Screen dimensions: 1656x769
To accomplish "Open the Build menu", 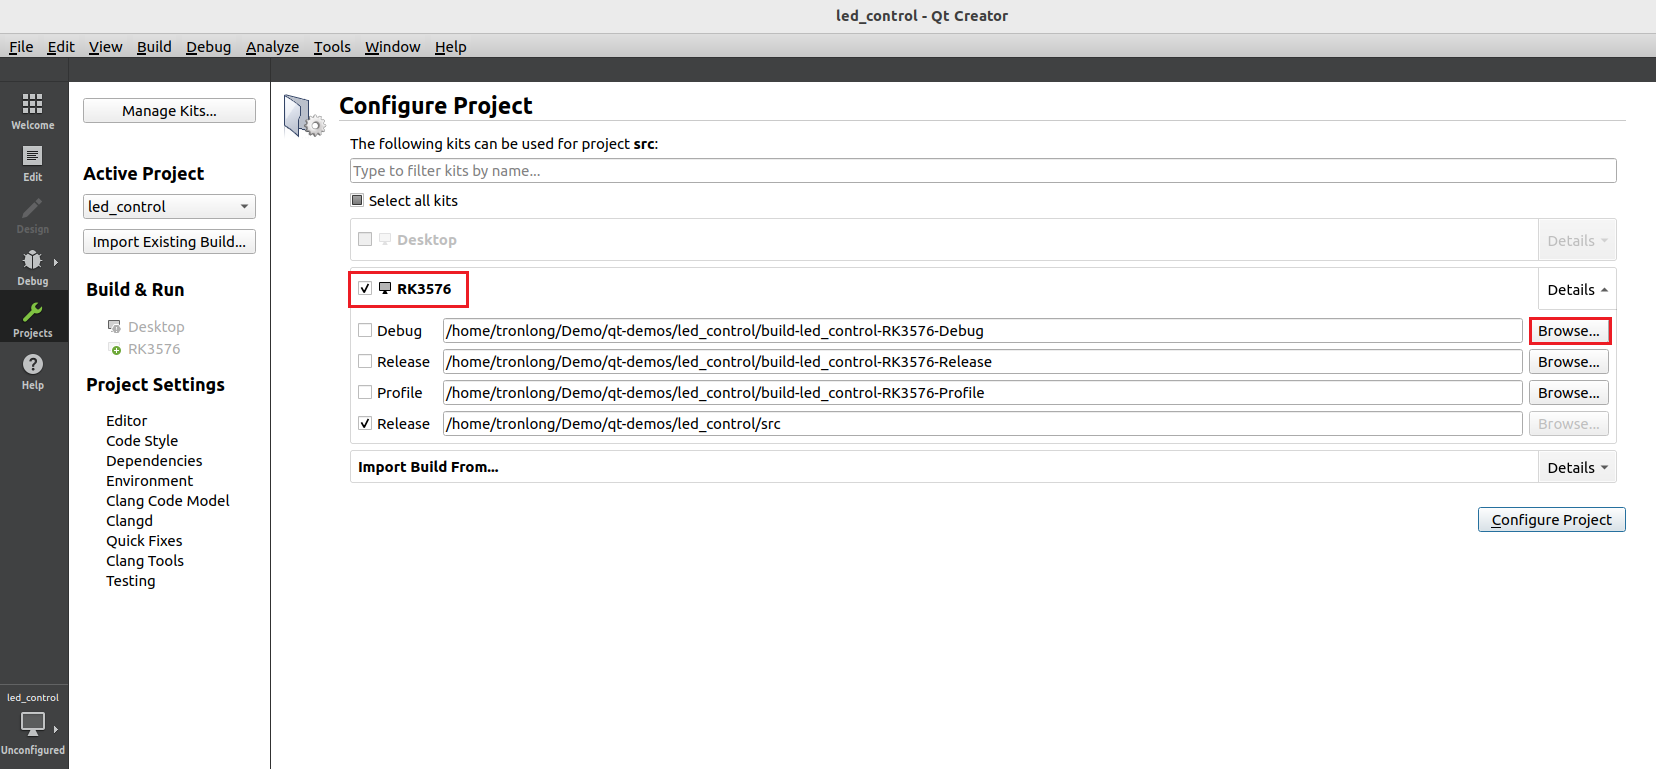I will point(154,47).
